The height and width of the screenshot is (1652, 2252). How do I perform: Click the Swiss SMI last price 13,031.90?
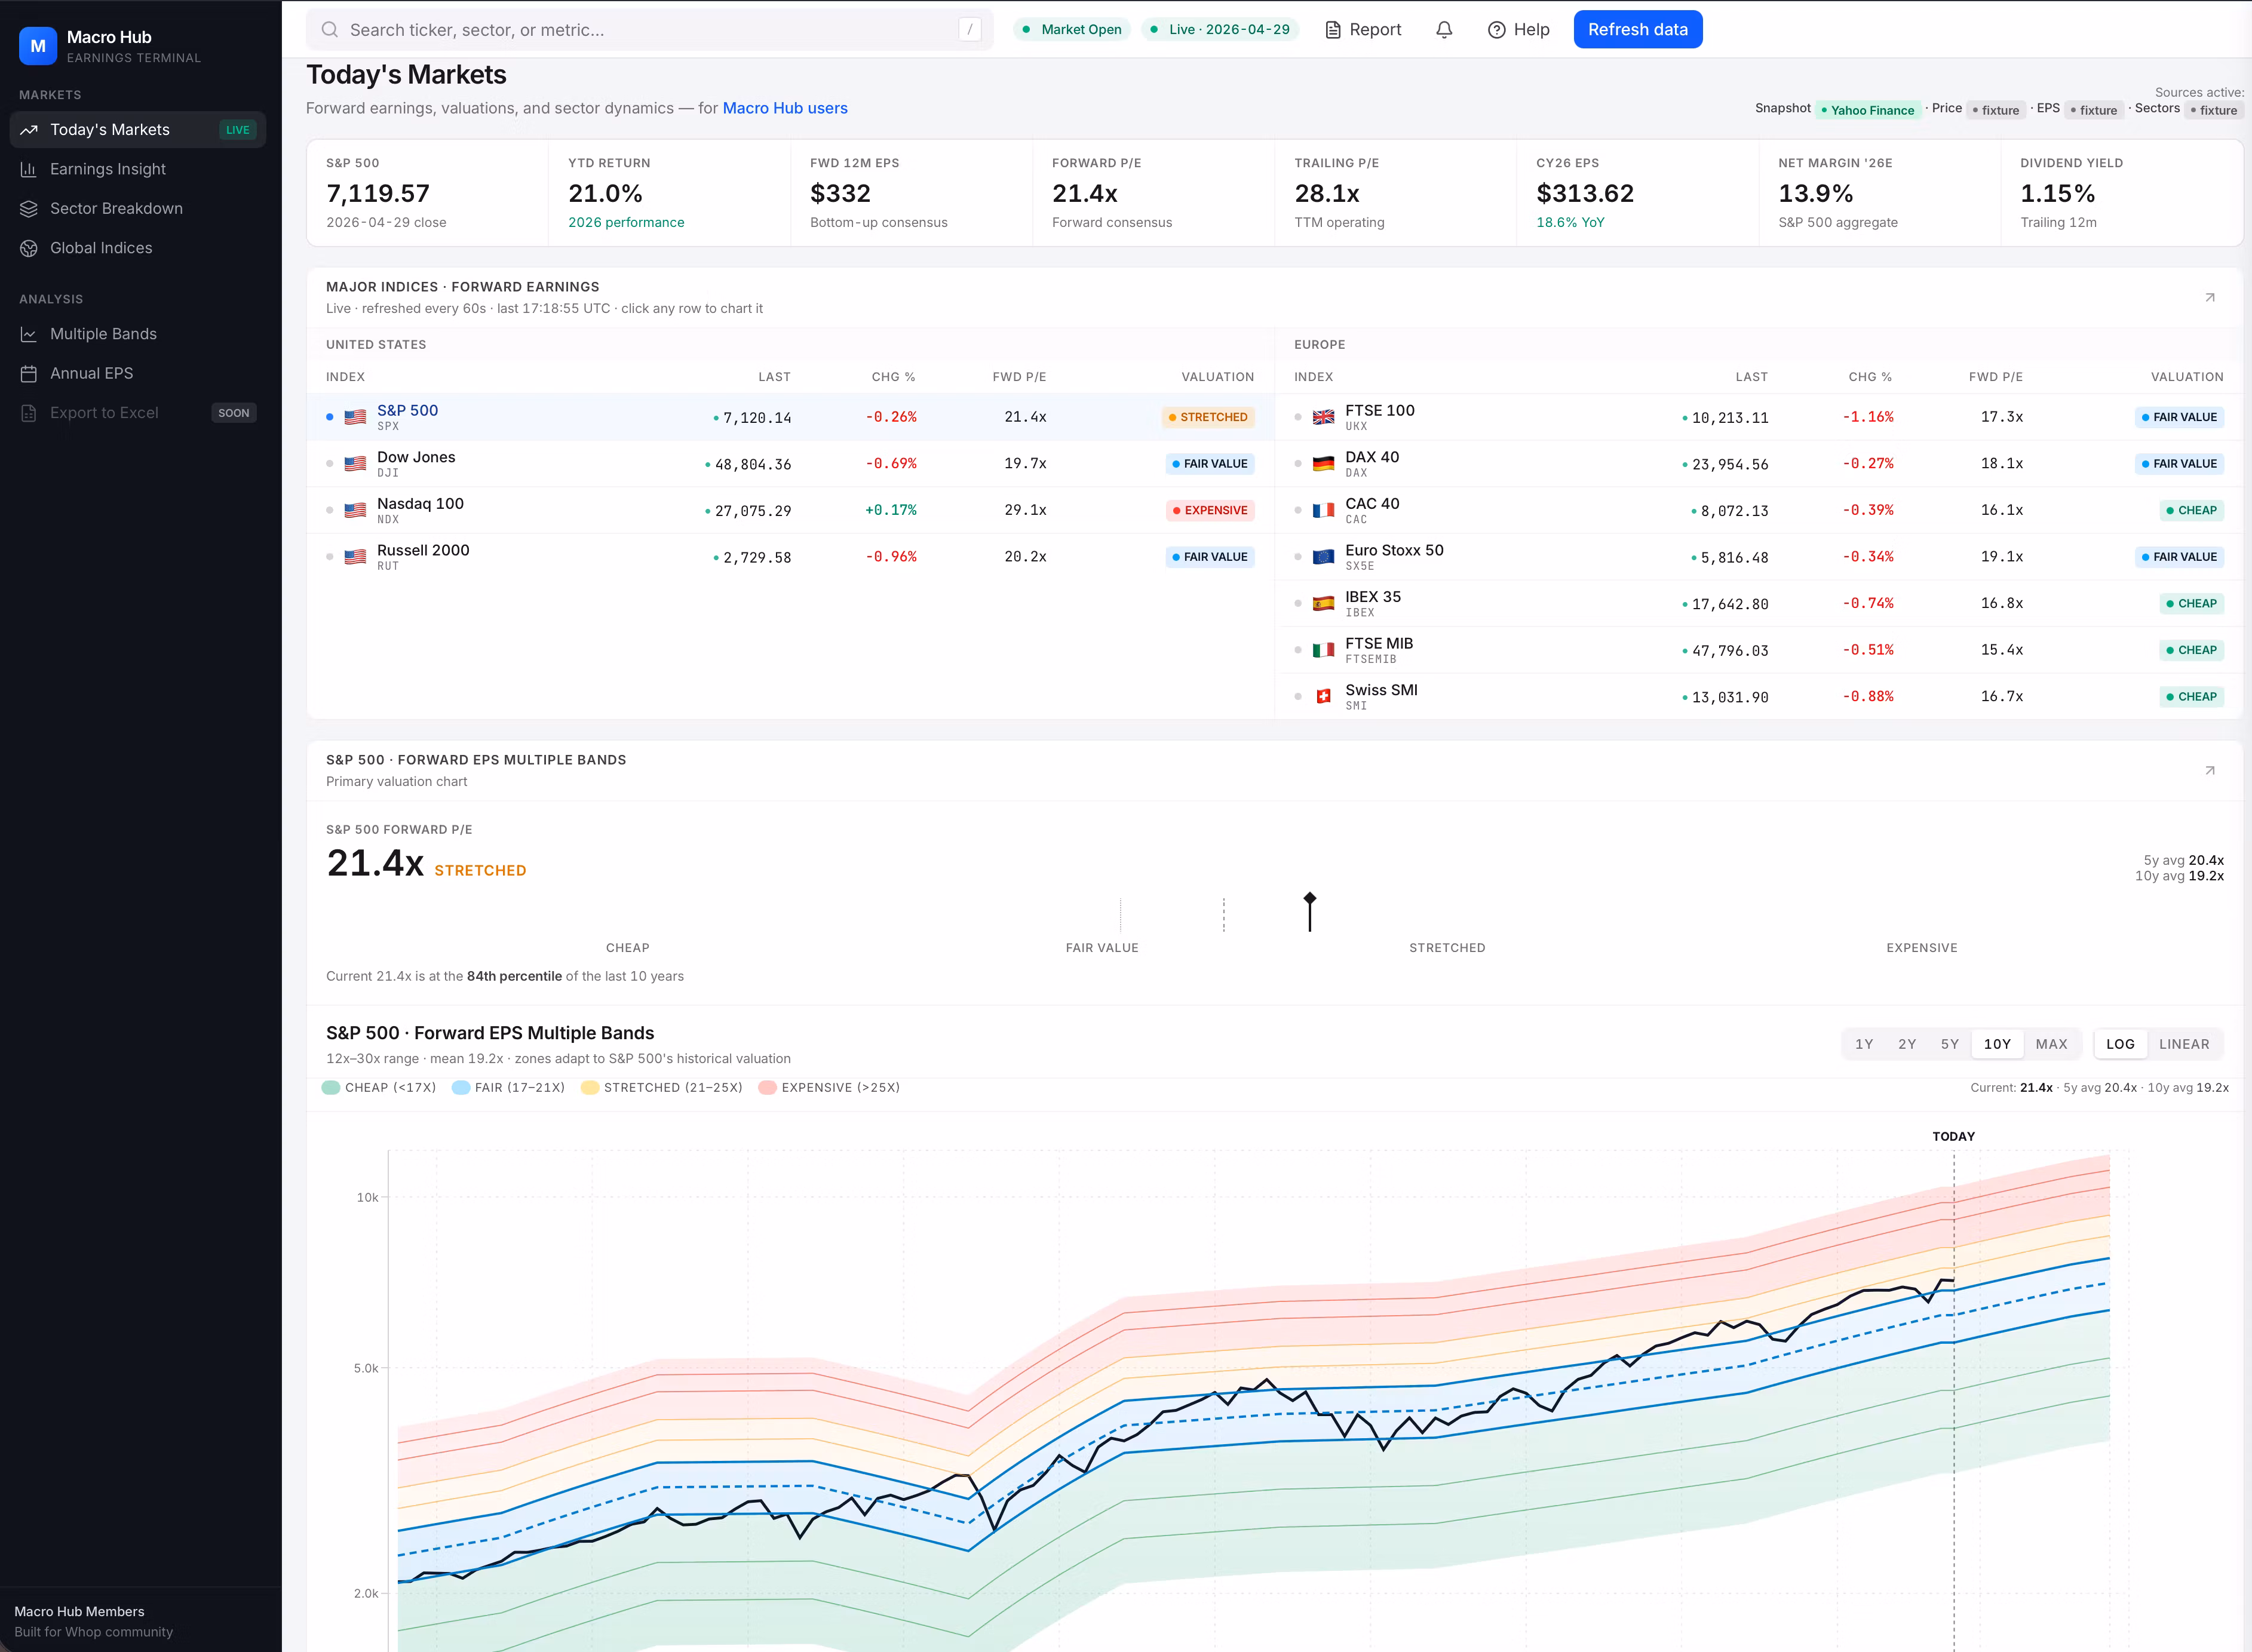(x=1730, y=697)
